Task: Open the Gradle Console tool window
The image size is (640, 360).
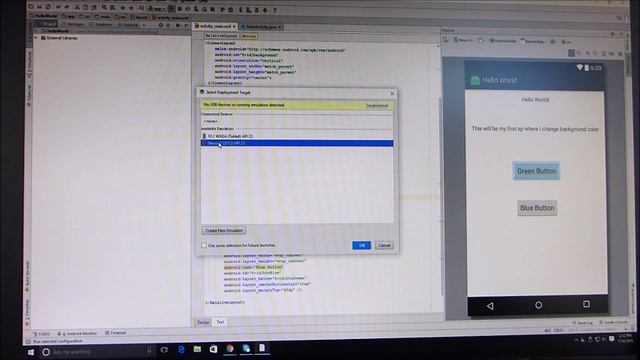Action: (x=614, y=322)
